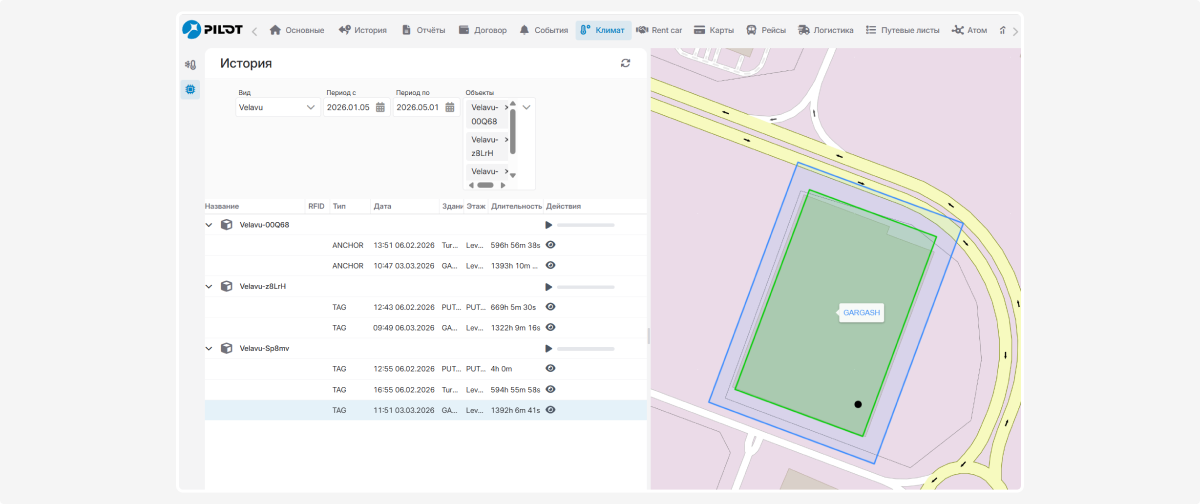Open calendar for Период по date
The height and width of the screenshot is (504, 1200).
450,107
